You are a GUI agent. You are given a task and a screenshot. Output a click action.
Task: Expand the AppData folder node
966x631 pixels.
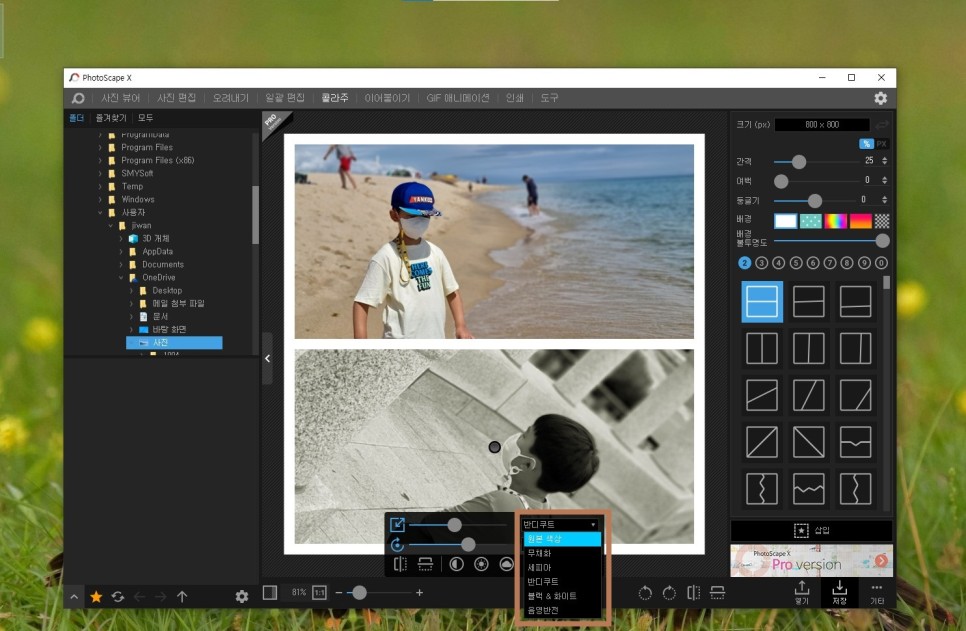[x=121, y=251]
